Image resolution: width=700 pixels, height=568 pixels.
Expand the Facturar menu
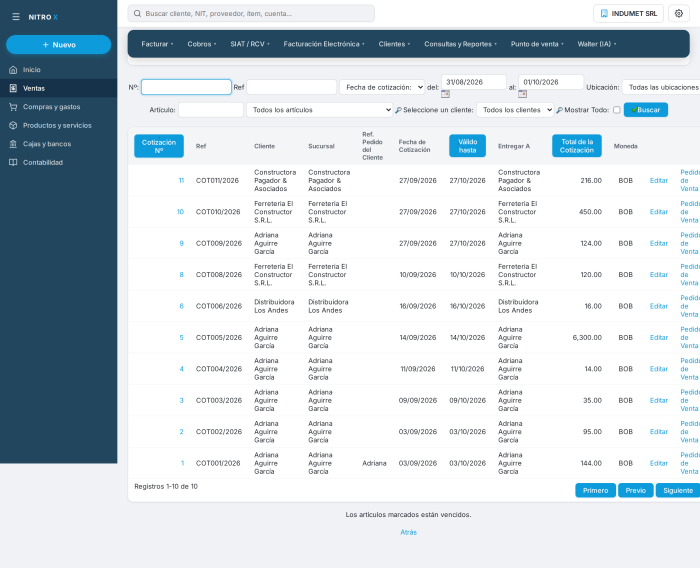[157, 44]
